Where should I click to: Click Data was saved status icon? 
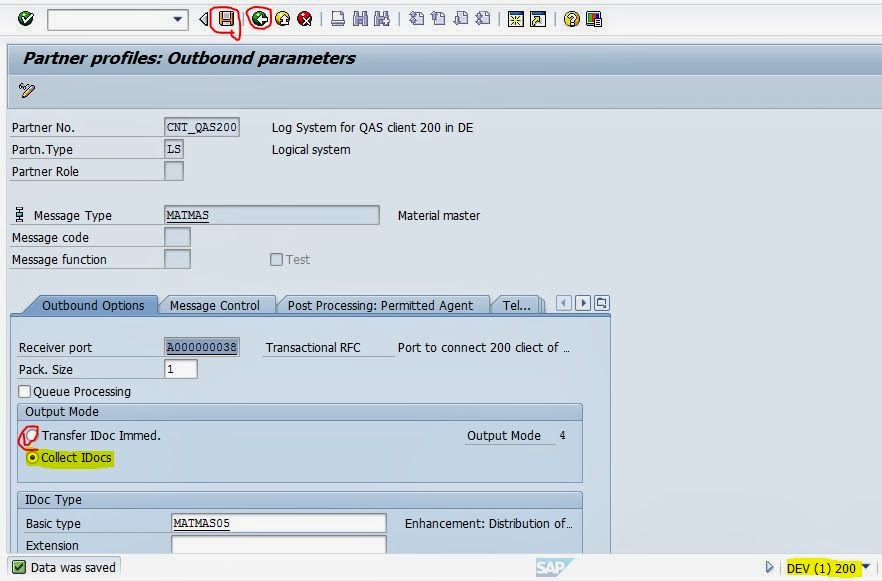pyautogui.click(x=19, y=568)
